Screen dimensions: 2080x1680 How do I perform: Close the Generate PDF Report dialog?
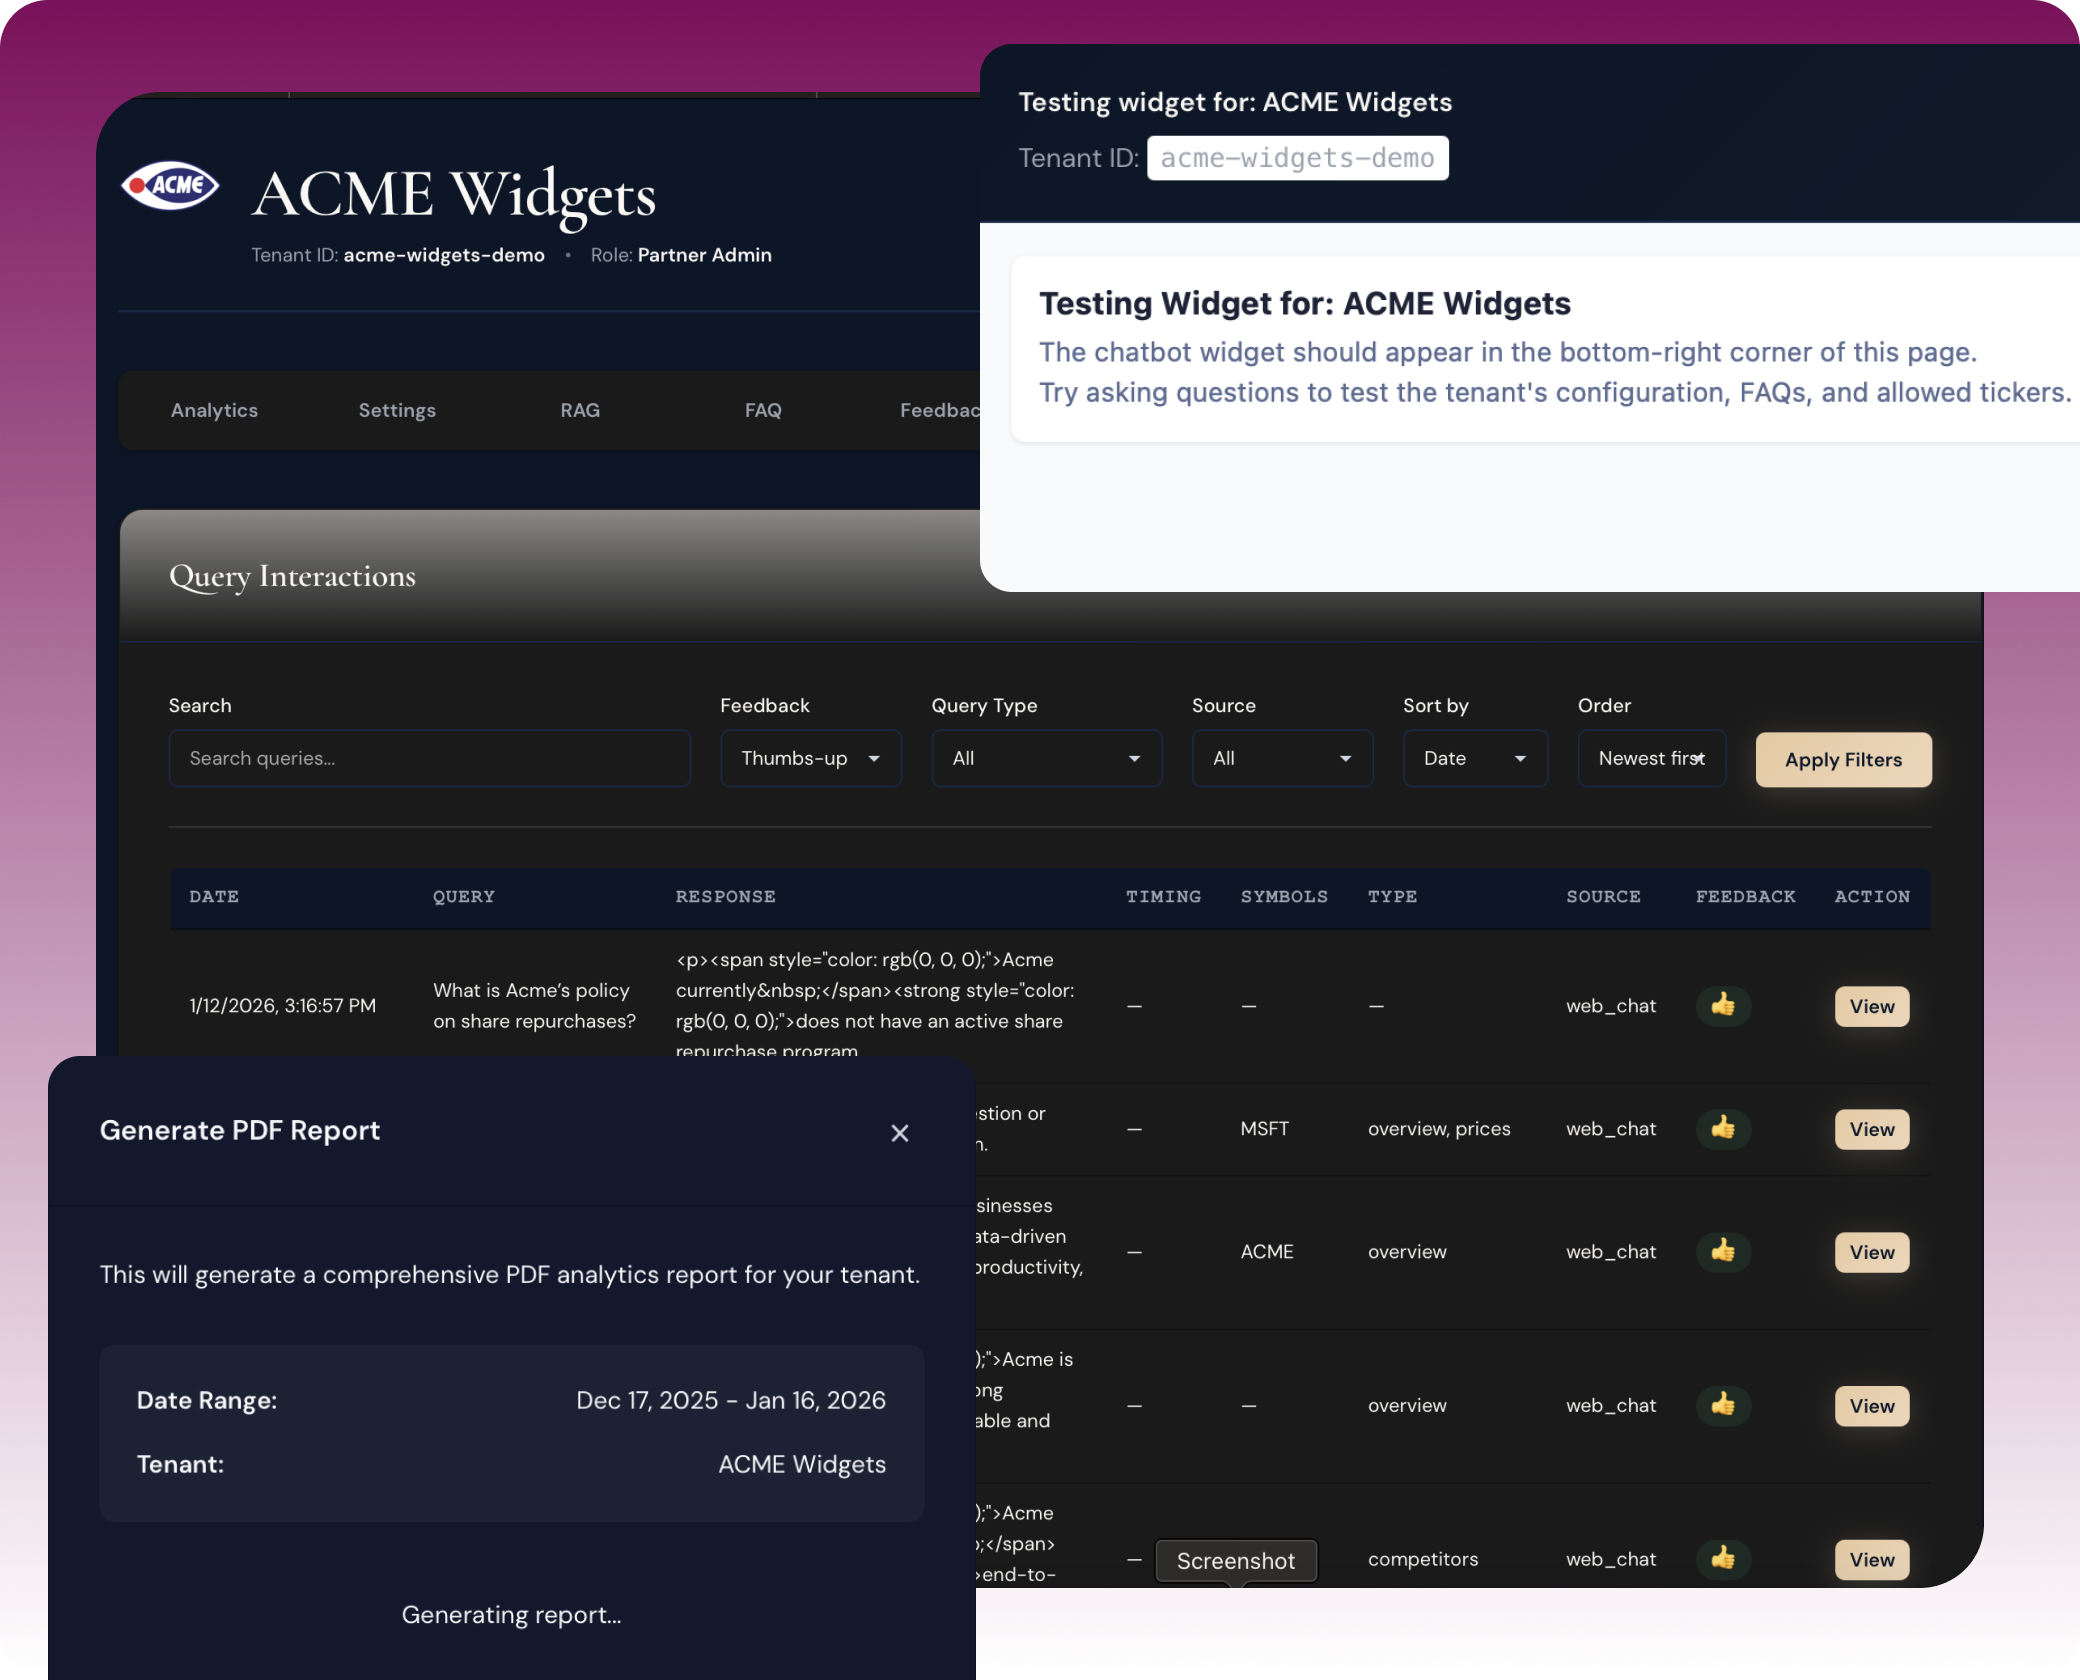[899, 1133]
